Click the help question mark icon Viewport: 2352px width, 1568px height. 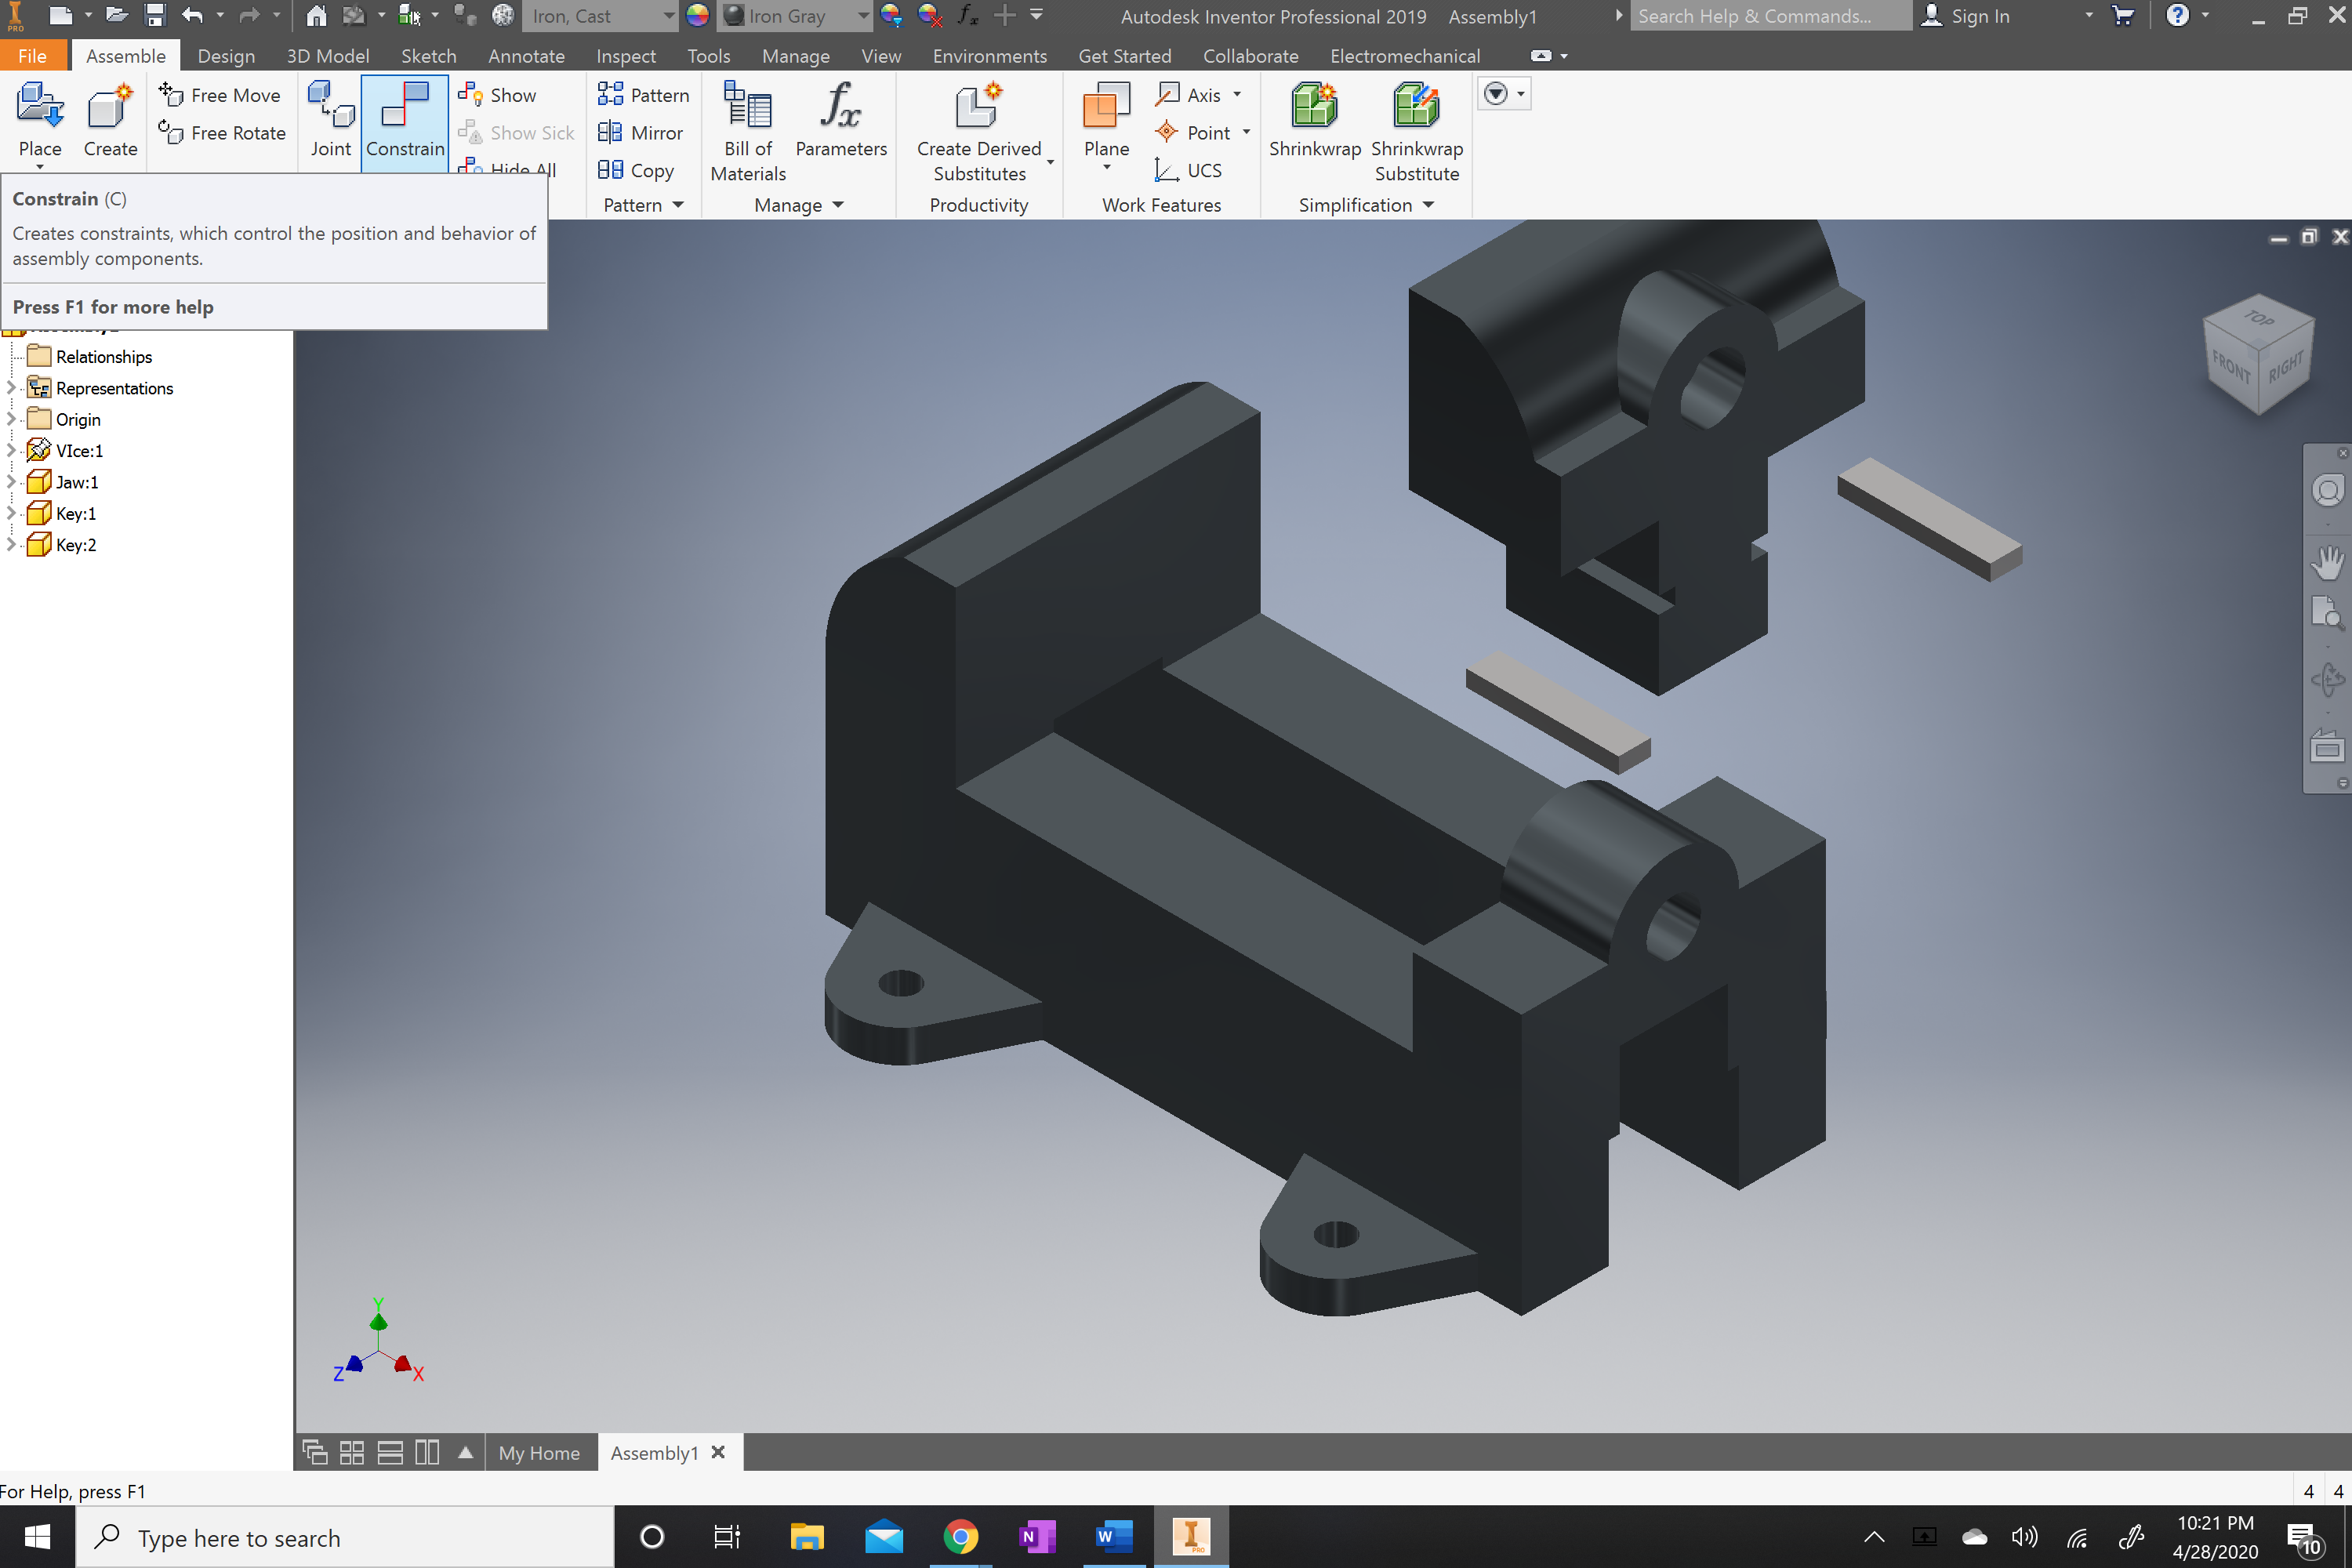coord(2176,15)
